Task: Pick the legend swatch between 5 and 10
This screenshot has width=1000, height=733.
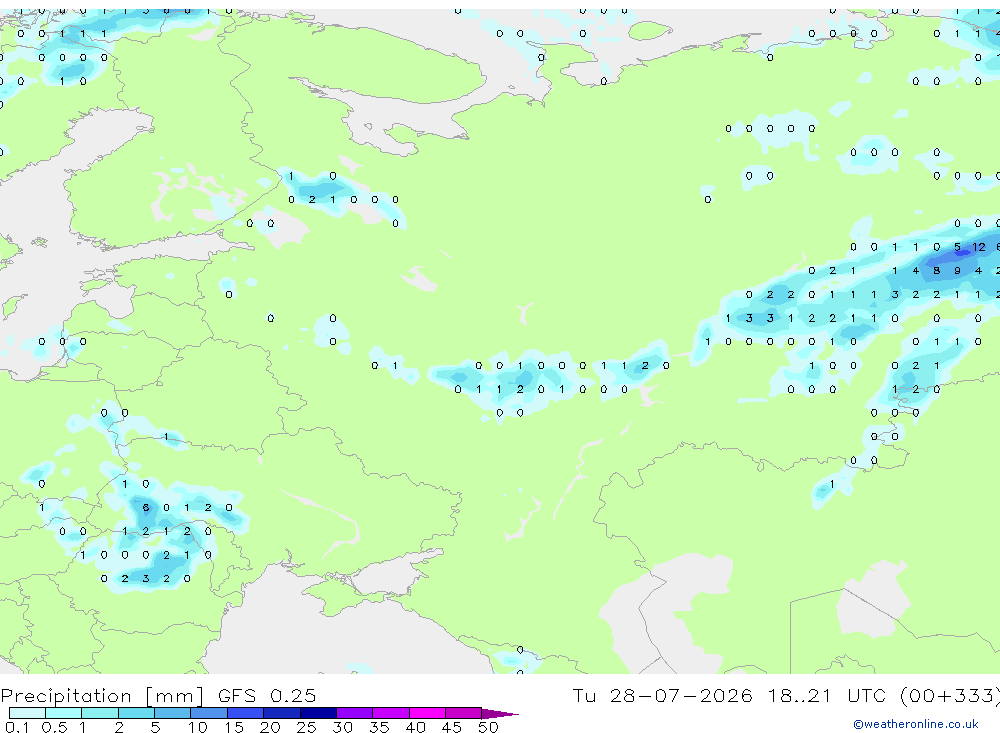Action: [173, 713]
